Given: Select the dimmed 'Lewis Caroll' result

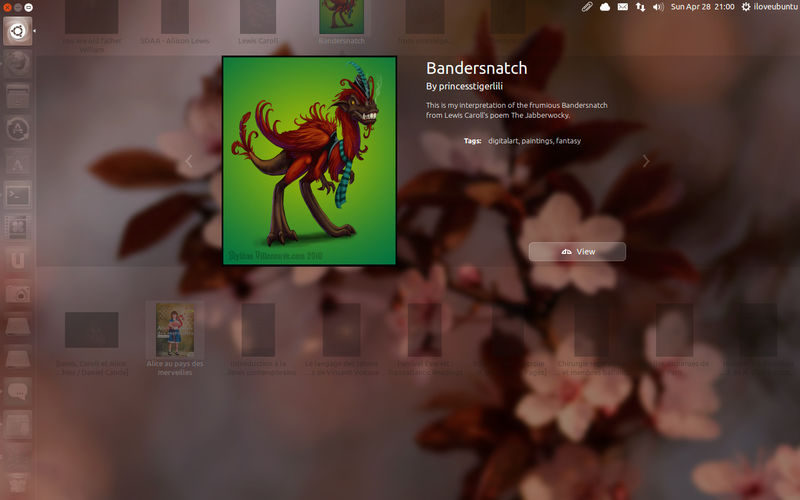Looking at the screenshot, I should [258, 21].
